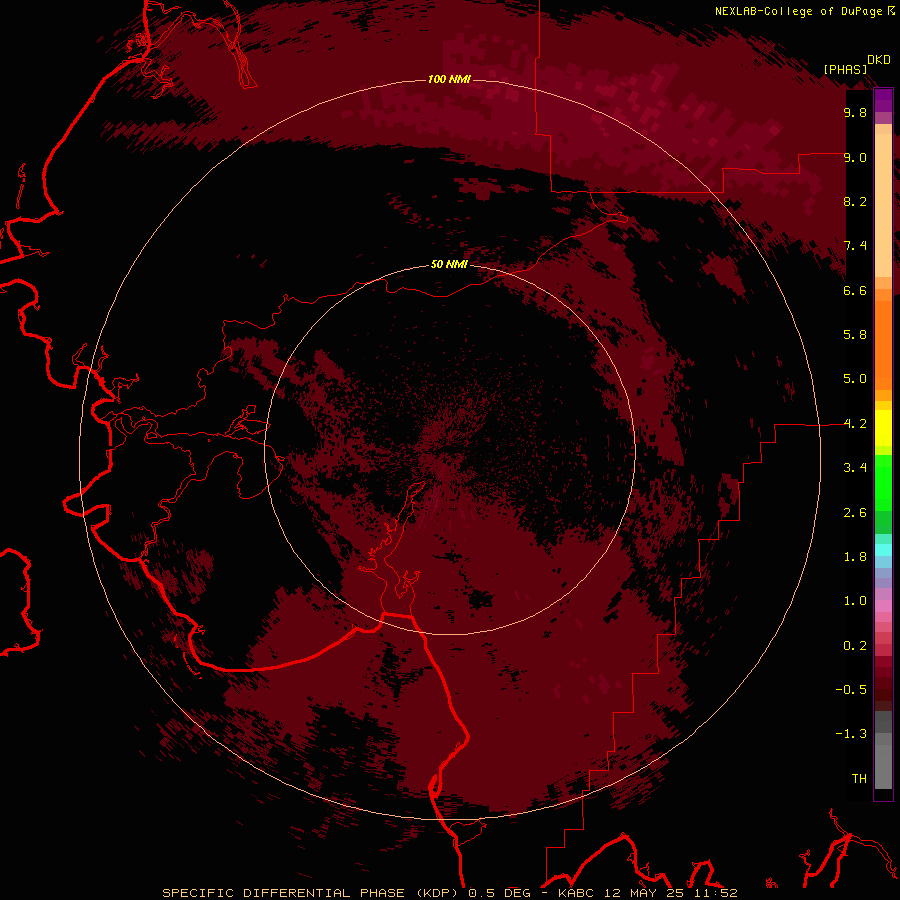
Task: Click the 3.4 value on the color scale
Action: (855, 468)
